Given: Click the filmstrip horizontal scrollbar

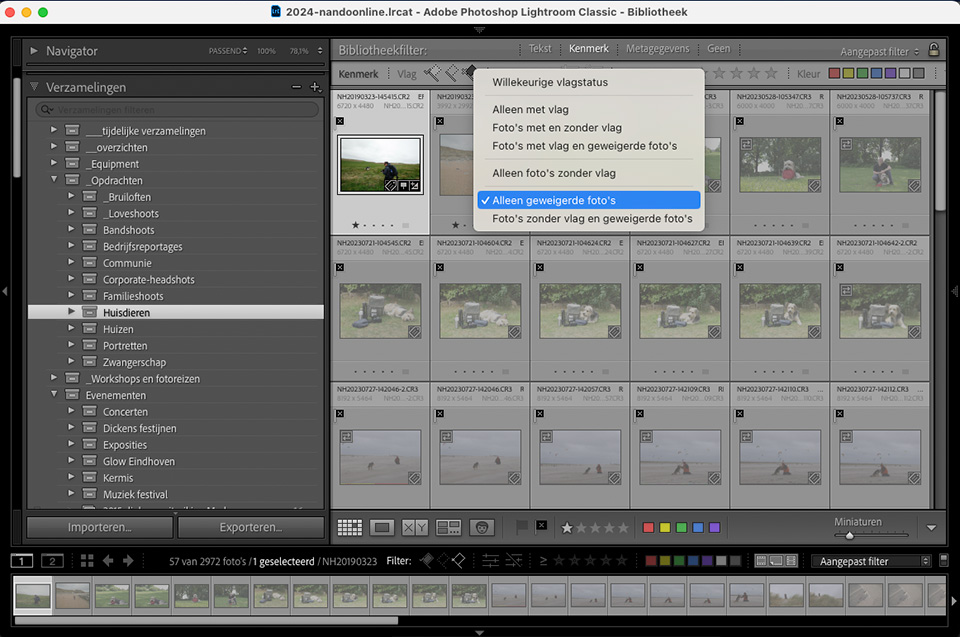Looking at the screenshot, I should pyautogui.click(x=206, y=620).
